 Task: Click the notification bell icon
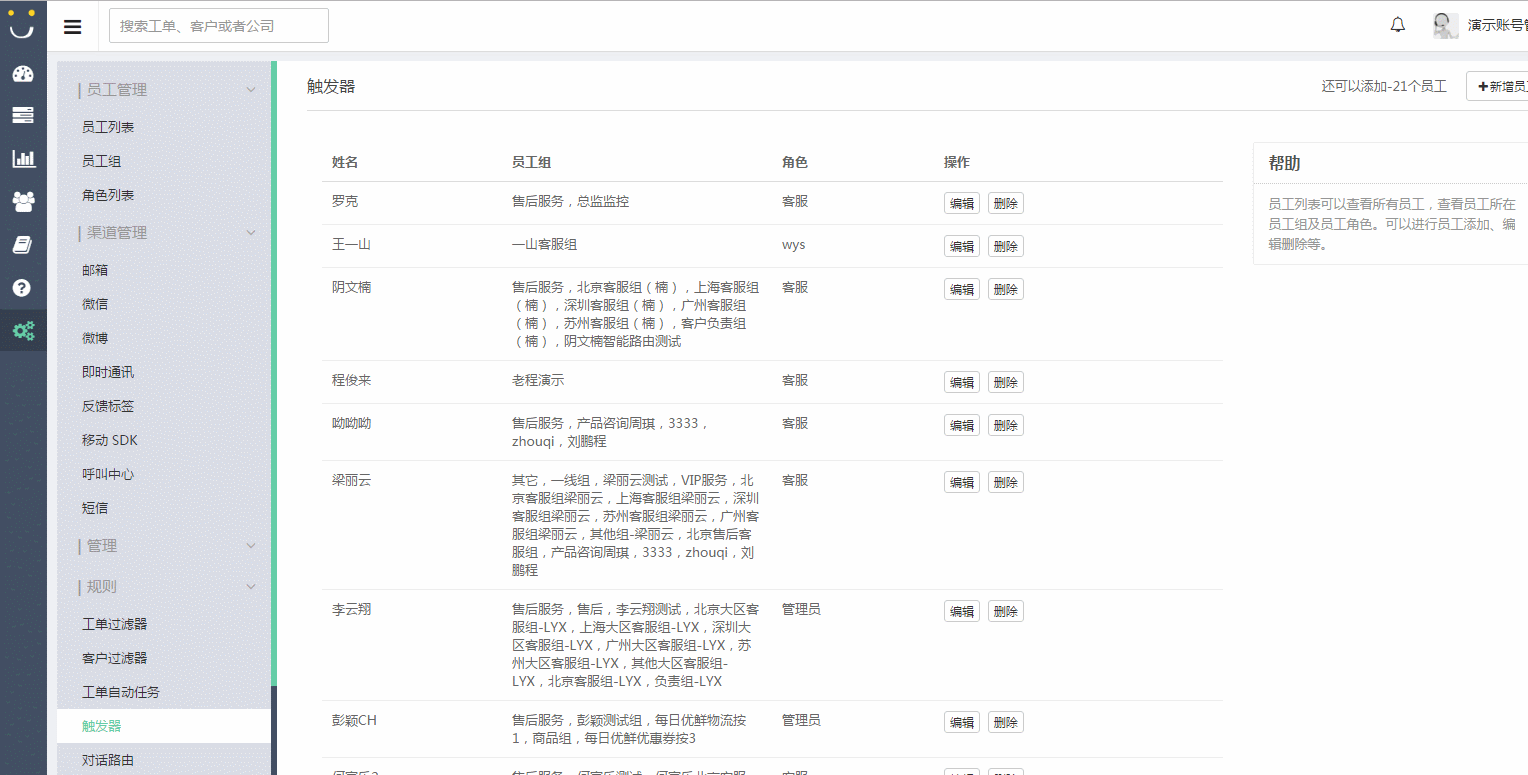coord(1398,25)
